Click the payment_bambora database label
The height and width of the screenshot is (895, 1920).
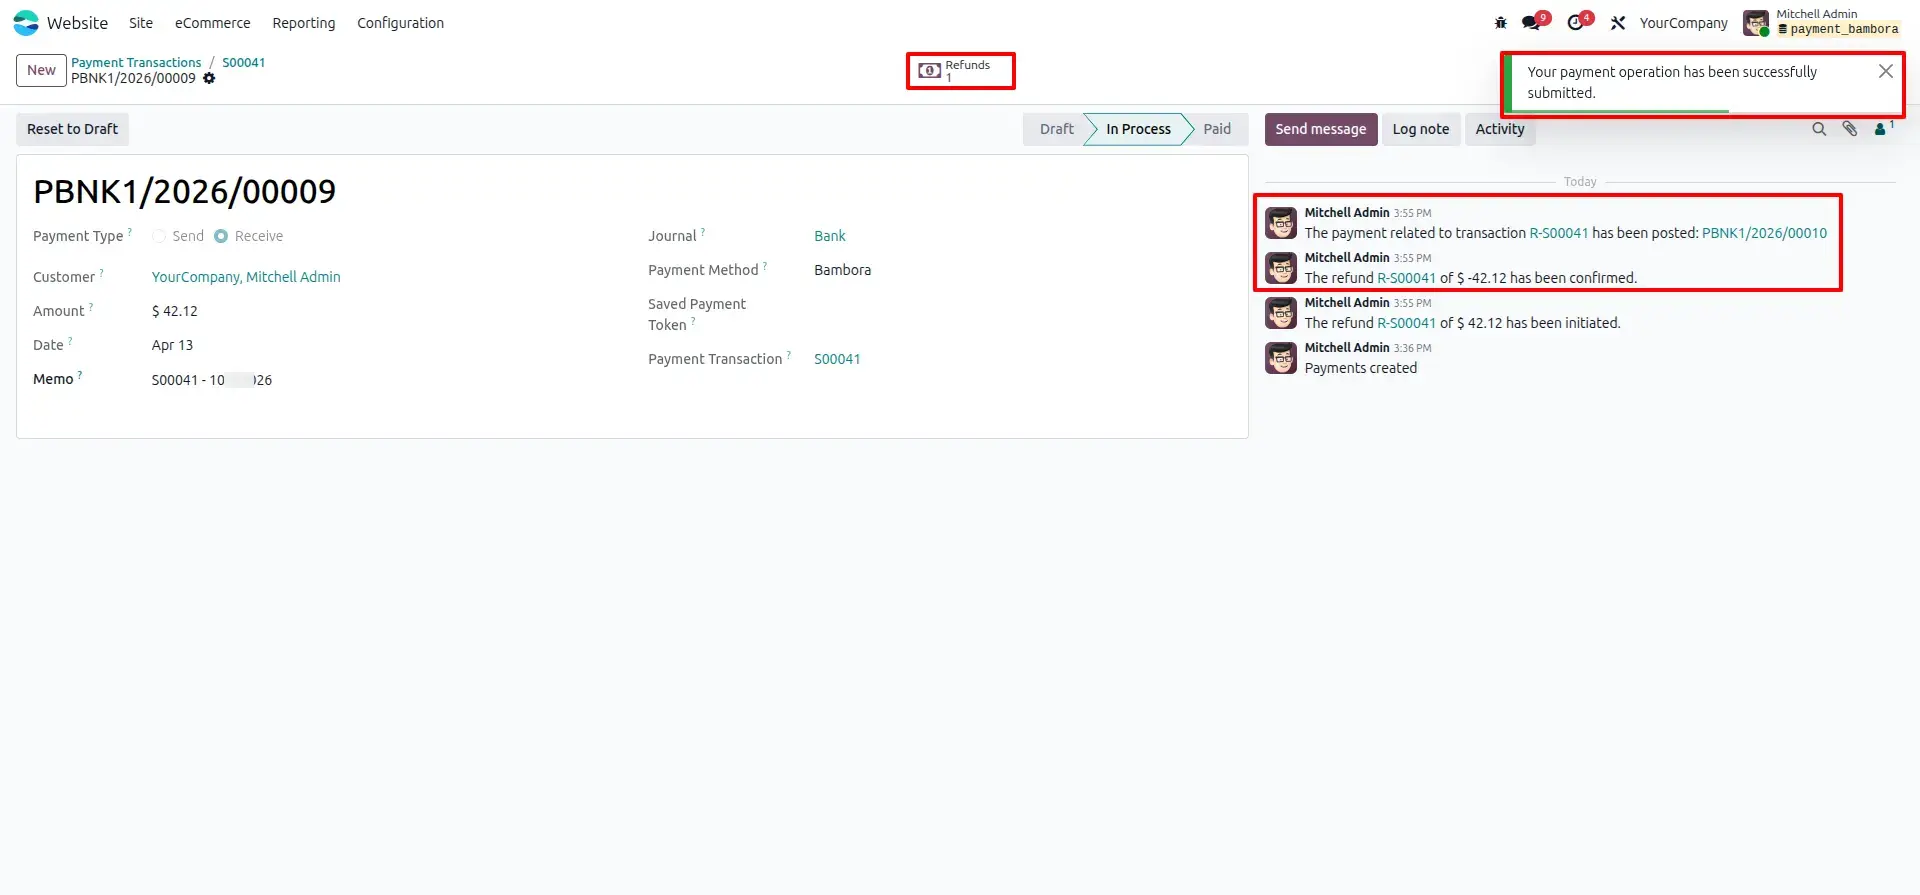tap(1838, 30)
